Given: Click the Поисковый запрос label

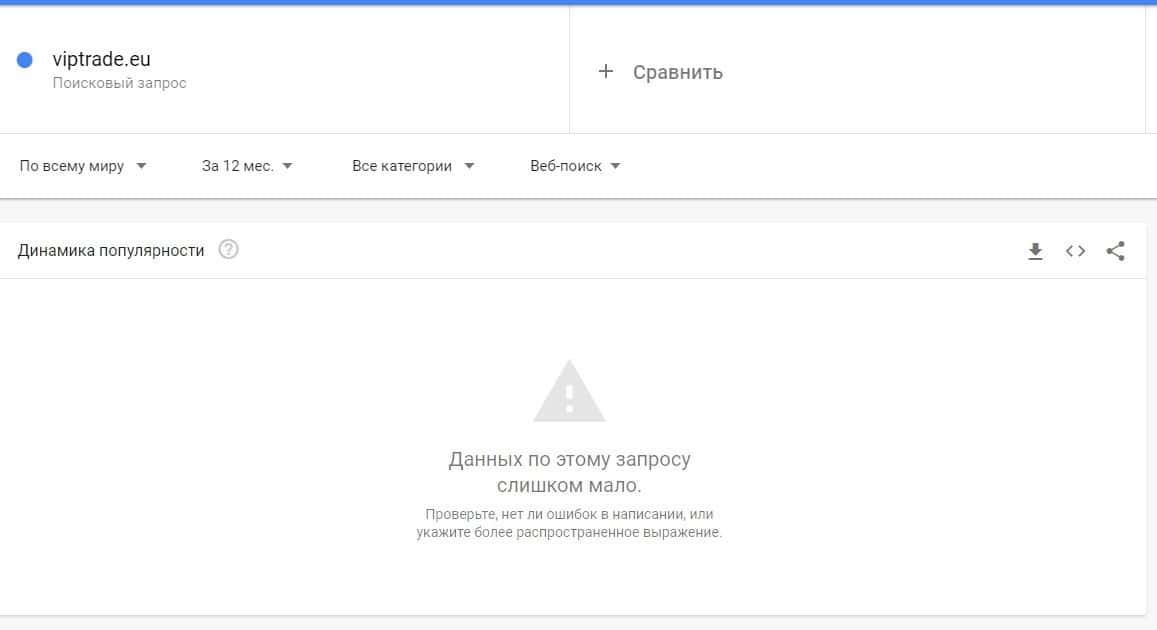Looking at the screenshot, I should pos(119,83).
